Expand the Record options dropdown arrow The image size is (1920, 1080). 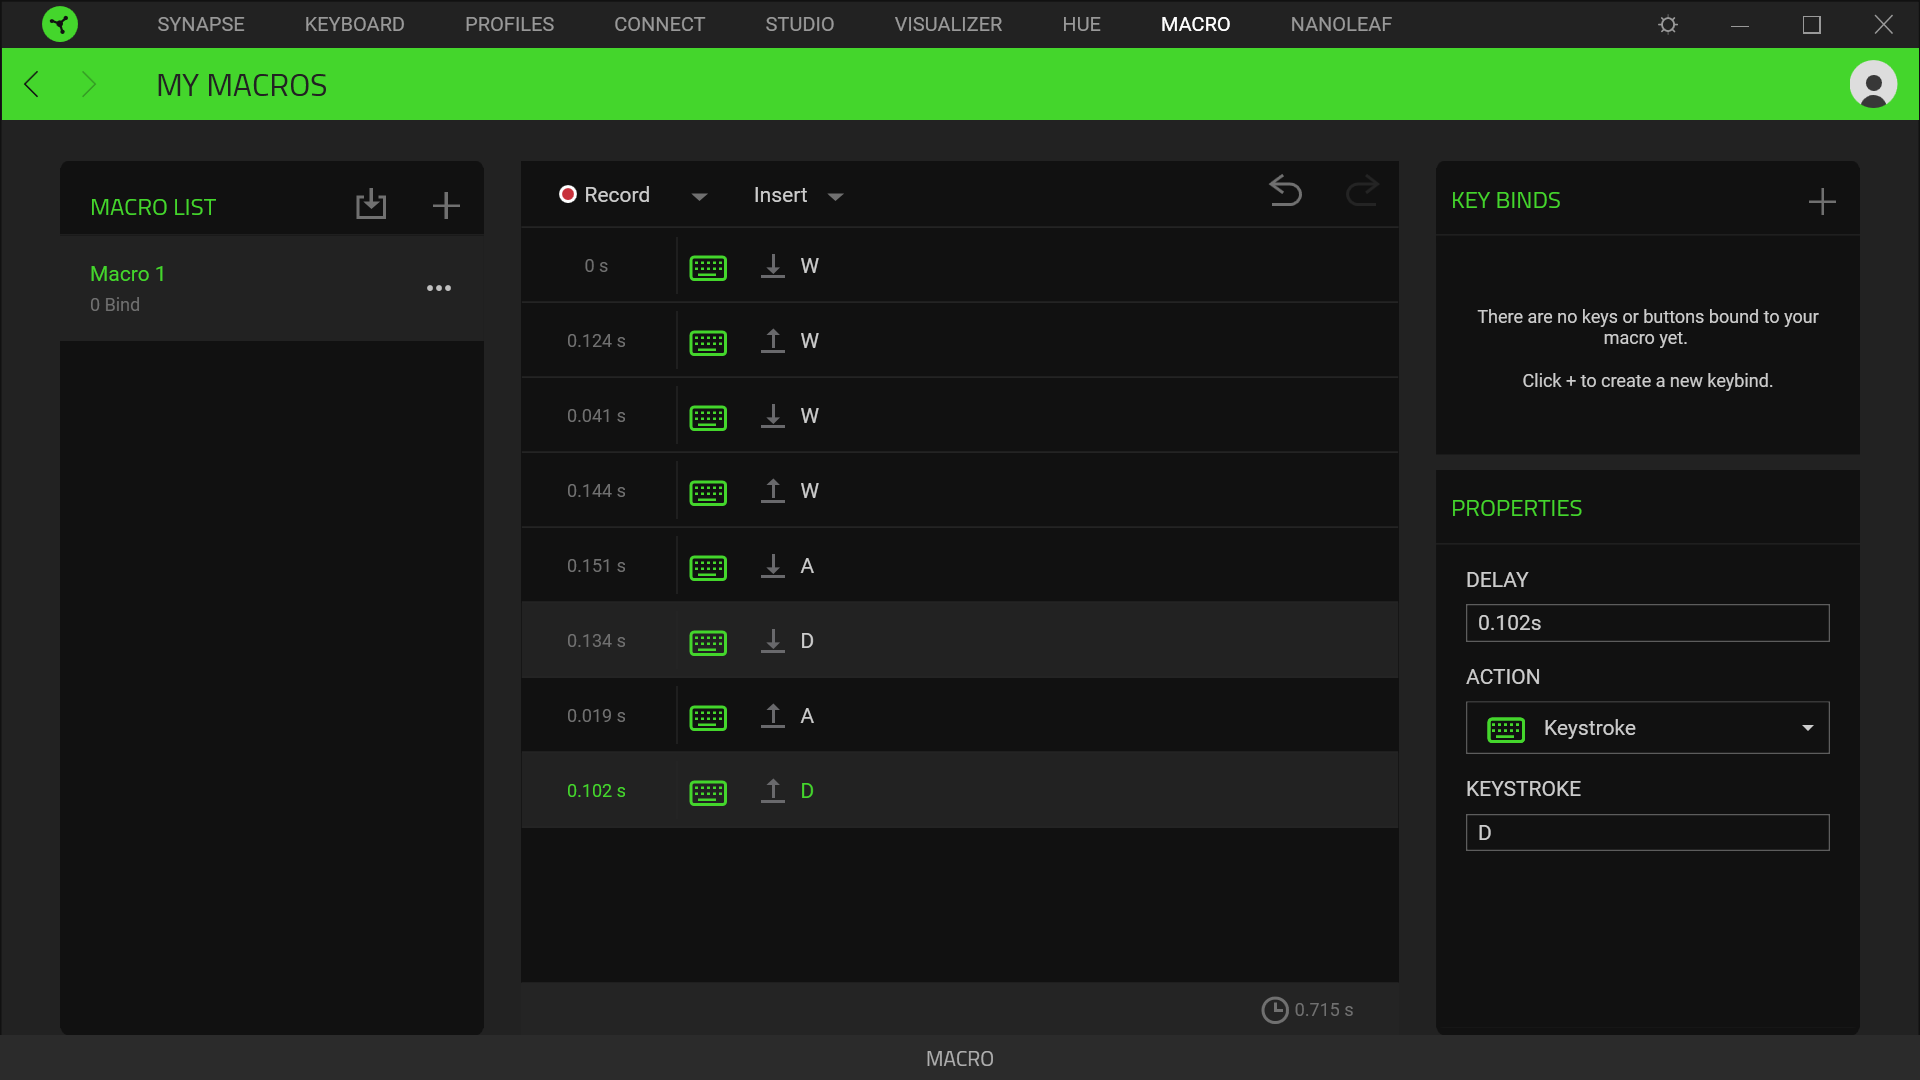(699, 196)
